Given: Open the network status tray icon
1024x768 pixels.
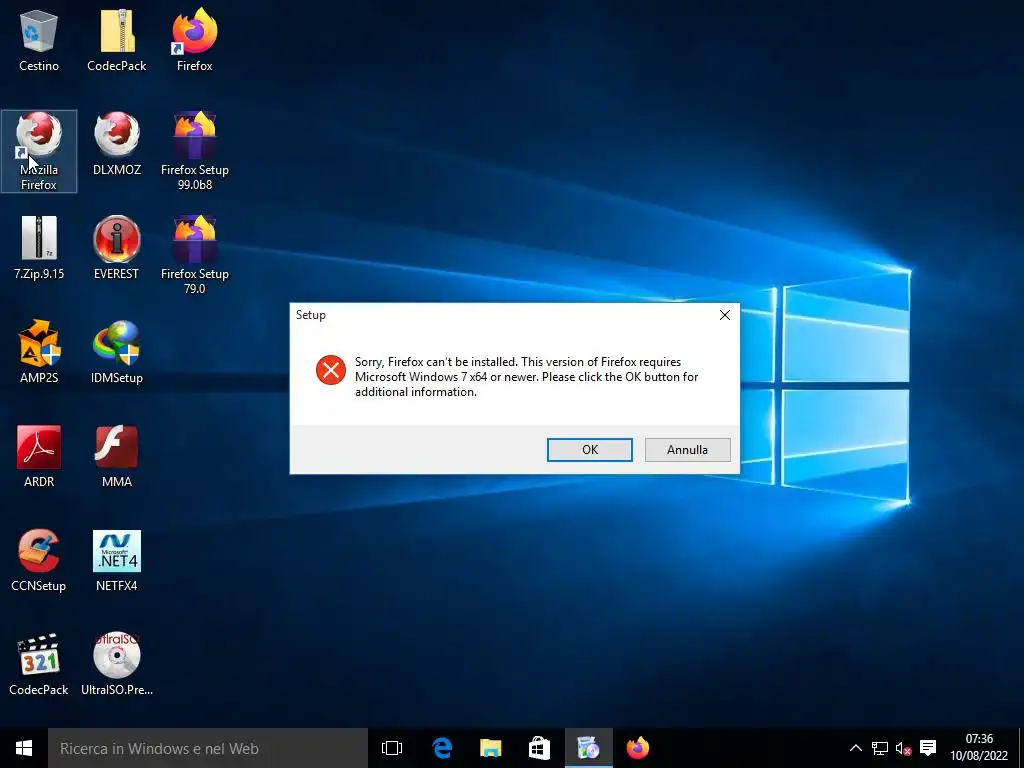Looking at the screenshot, I should (880, 748).
